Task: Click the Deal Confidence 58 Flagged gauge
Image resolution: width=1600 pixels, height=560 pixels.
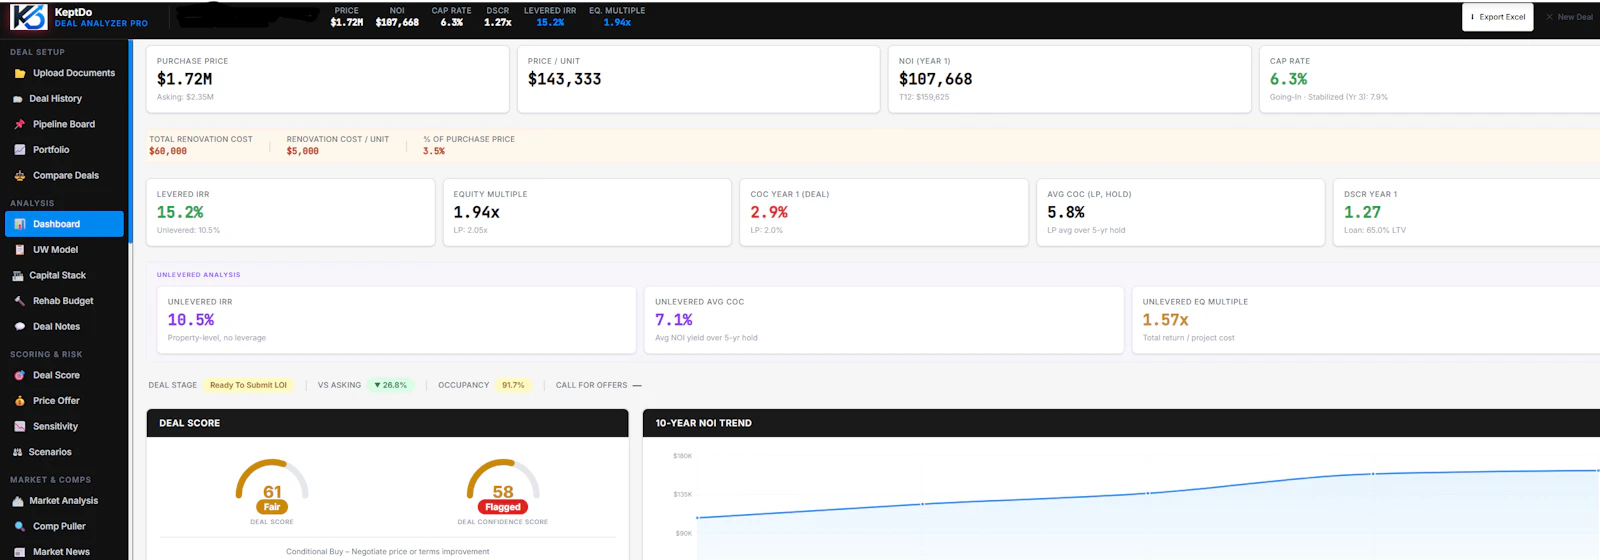Action: tap(503, 492)
